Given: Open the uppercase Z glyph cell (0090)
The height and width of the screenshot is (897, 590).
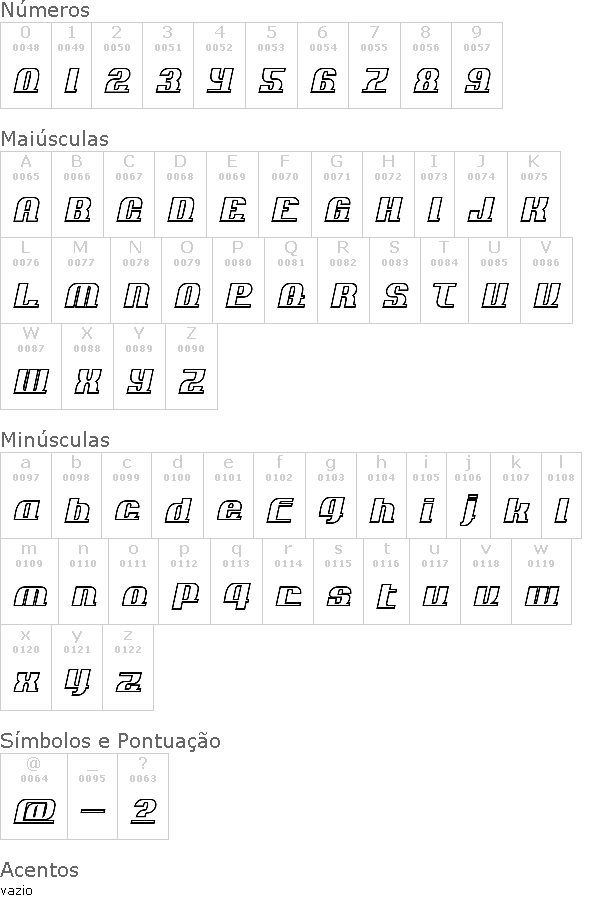Looking at the screenshot, I should (192, 367).
